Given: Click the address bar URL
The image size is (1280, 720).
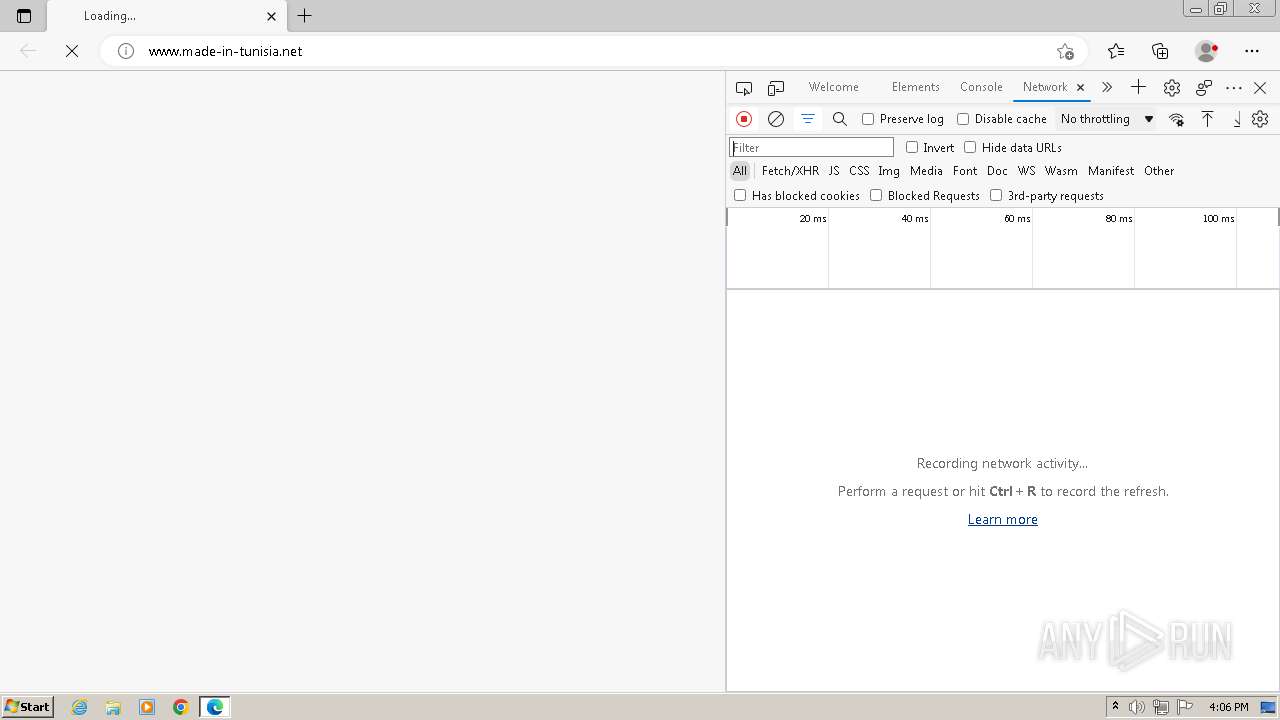Looking at the screenshot, I should (225, 51).
